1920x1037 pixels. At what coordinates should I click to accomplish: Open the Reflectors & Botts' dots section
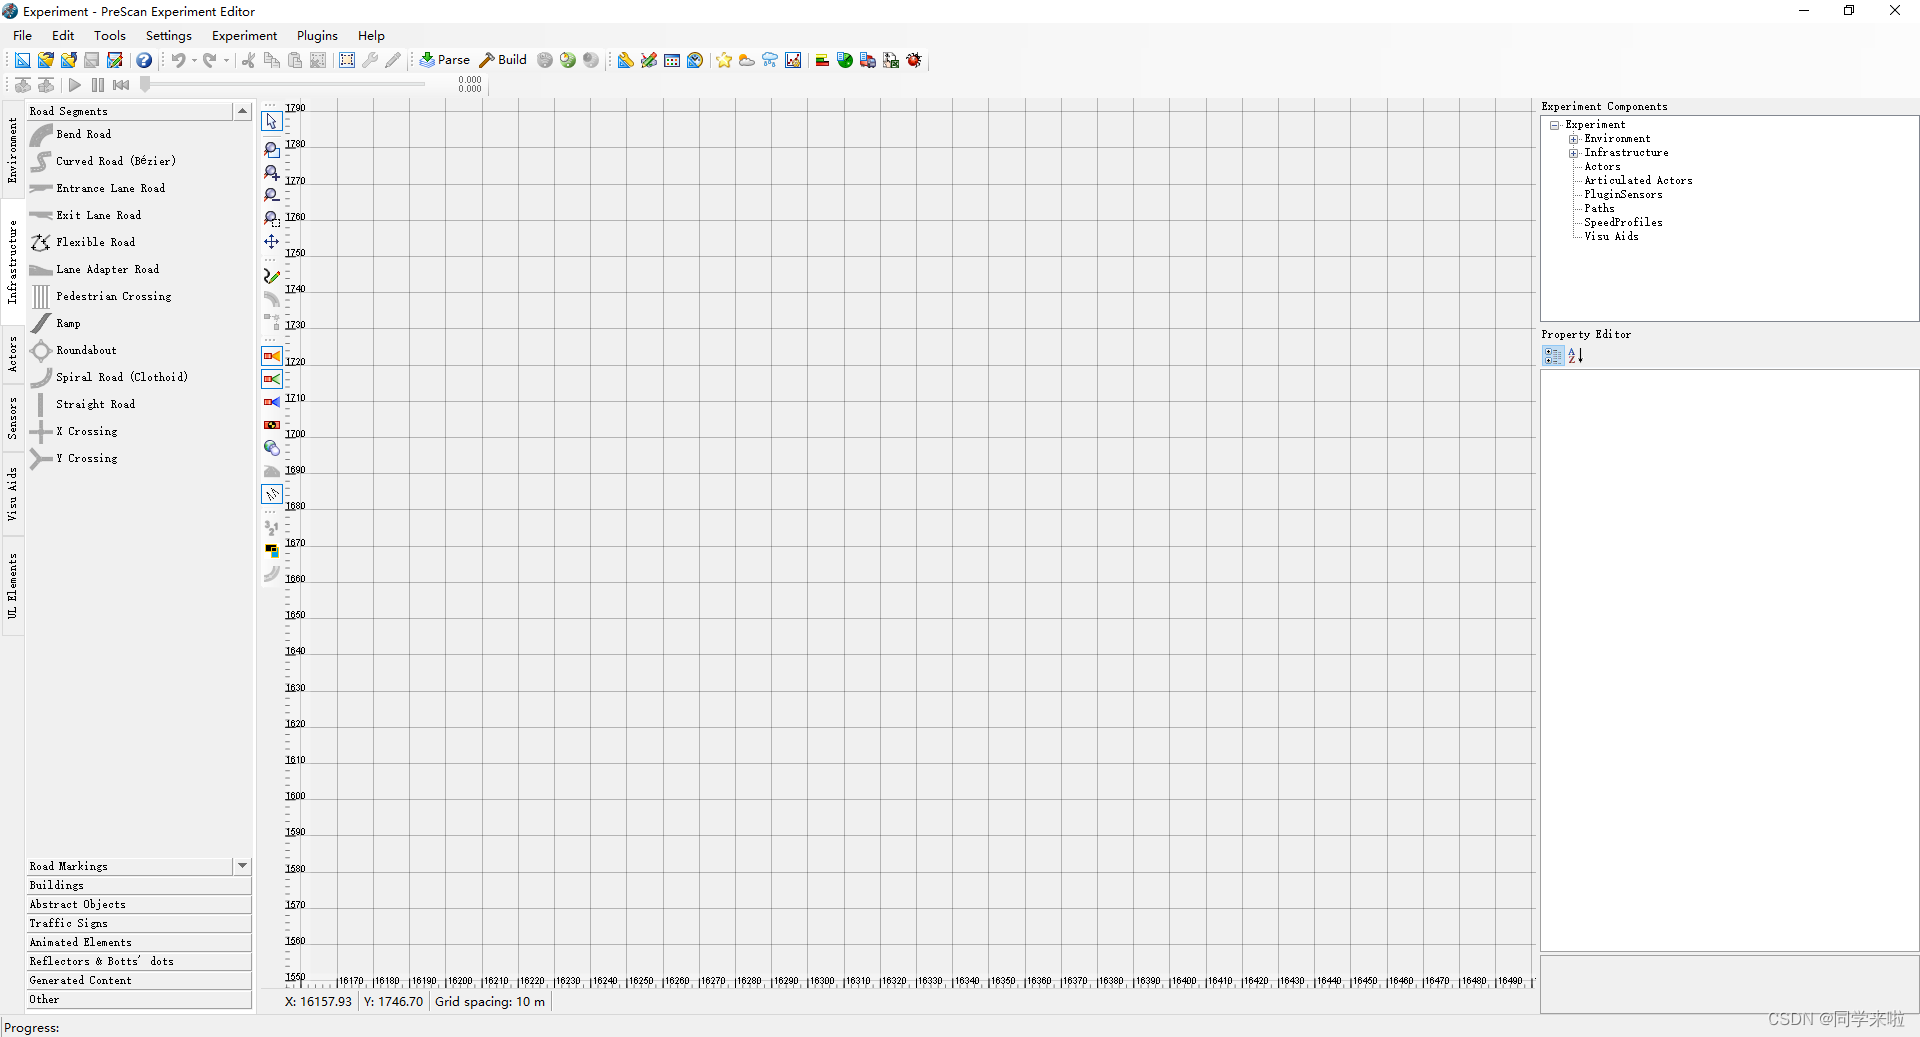[x=139, y=961]
